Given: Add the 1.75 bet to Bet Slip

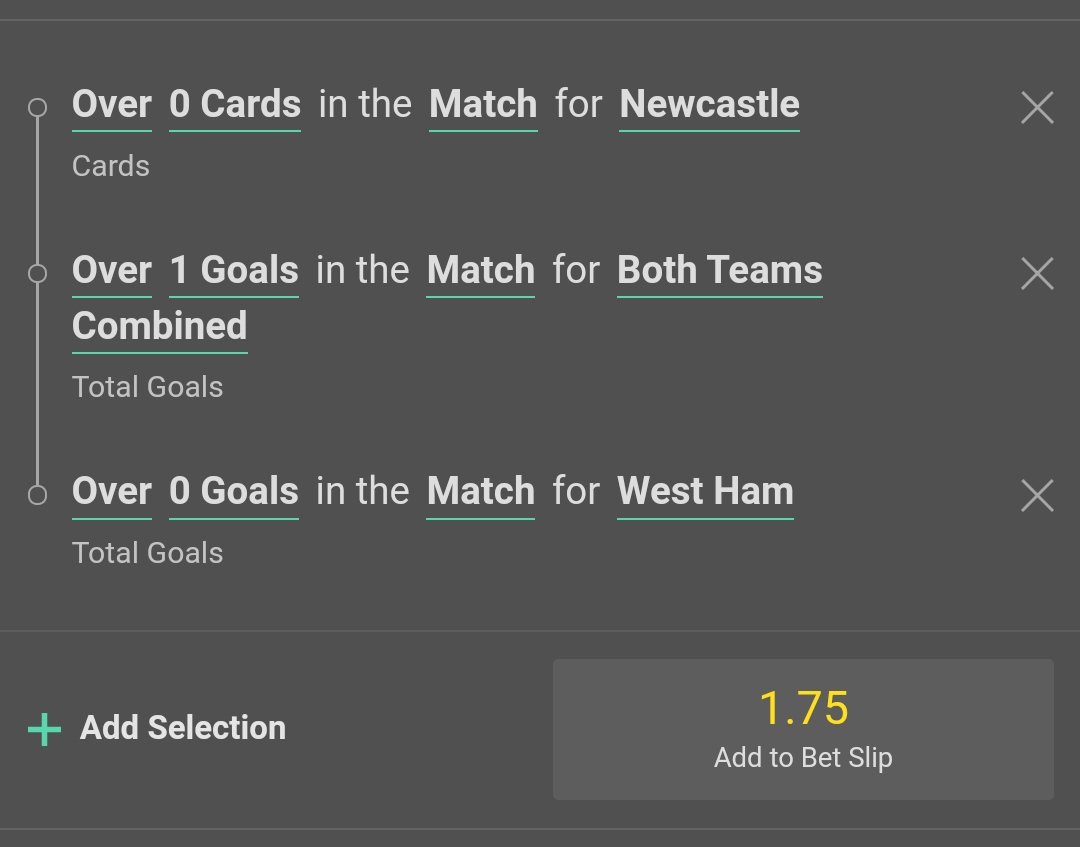Looking at the screenshot, I should pyautogui.click(x=803, y=729).
